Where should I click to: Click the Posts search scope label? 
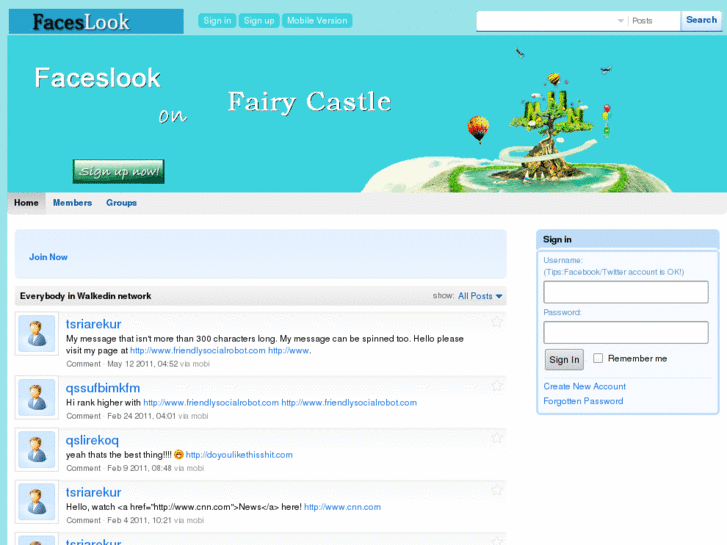pyautogui.click(x=642, y=21)
